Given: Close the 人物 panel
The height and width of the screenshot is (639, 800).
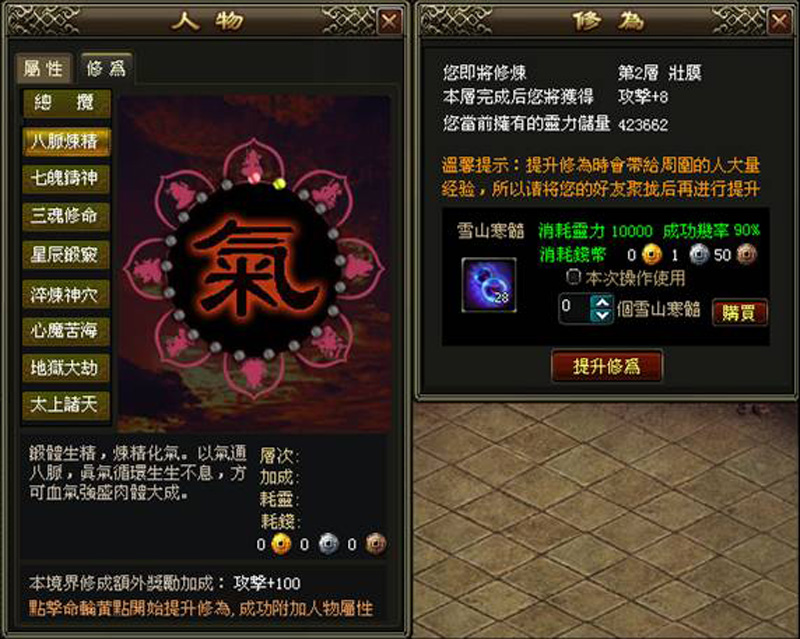Looking at the screenshot, I should [x=389, y=21].
